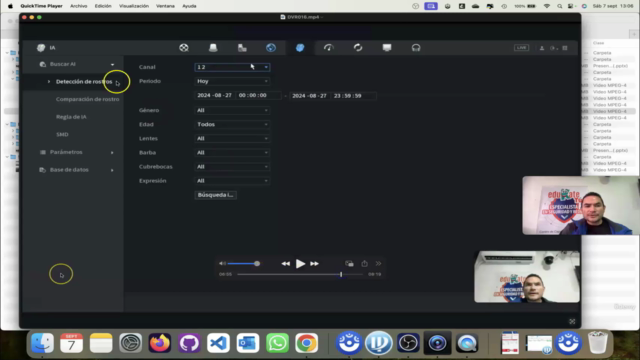
Task: Select Detección de rostros in sidebar
Action: [84, 82]
